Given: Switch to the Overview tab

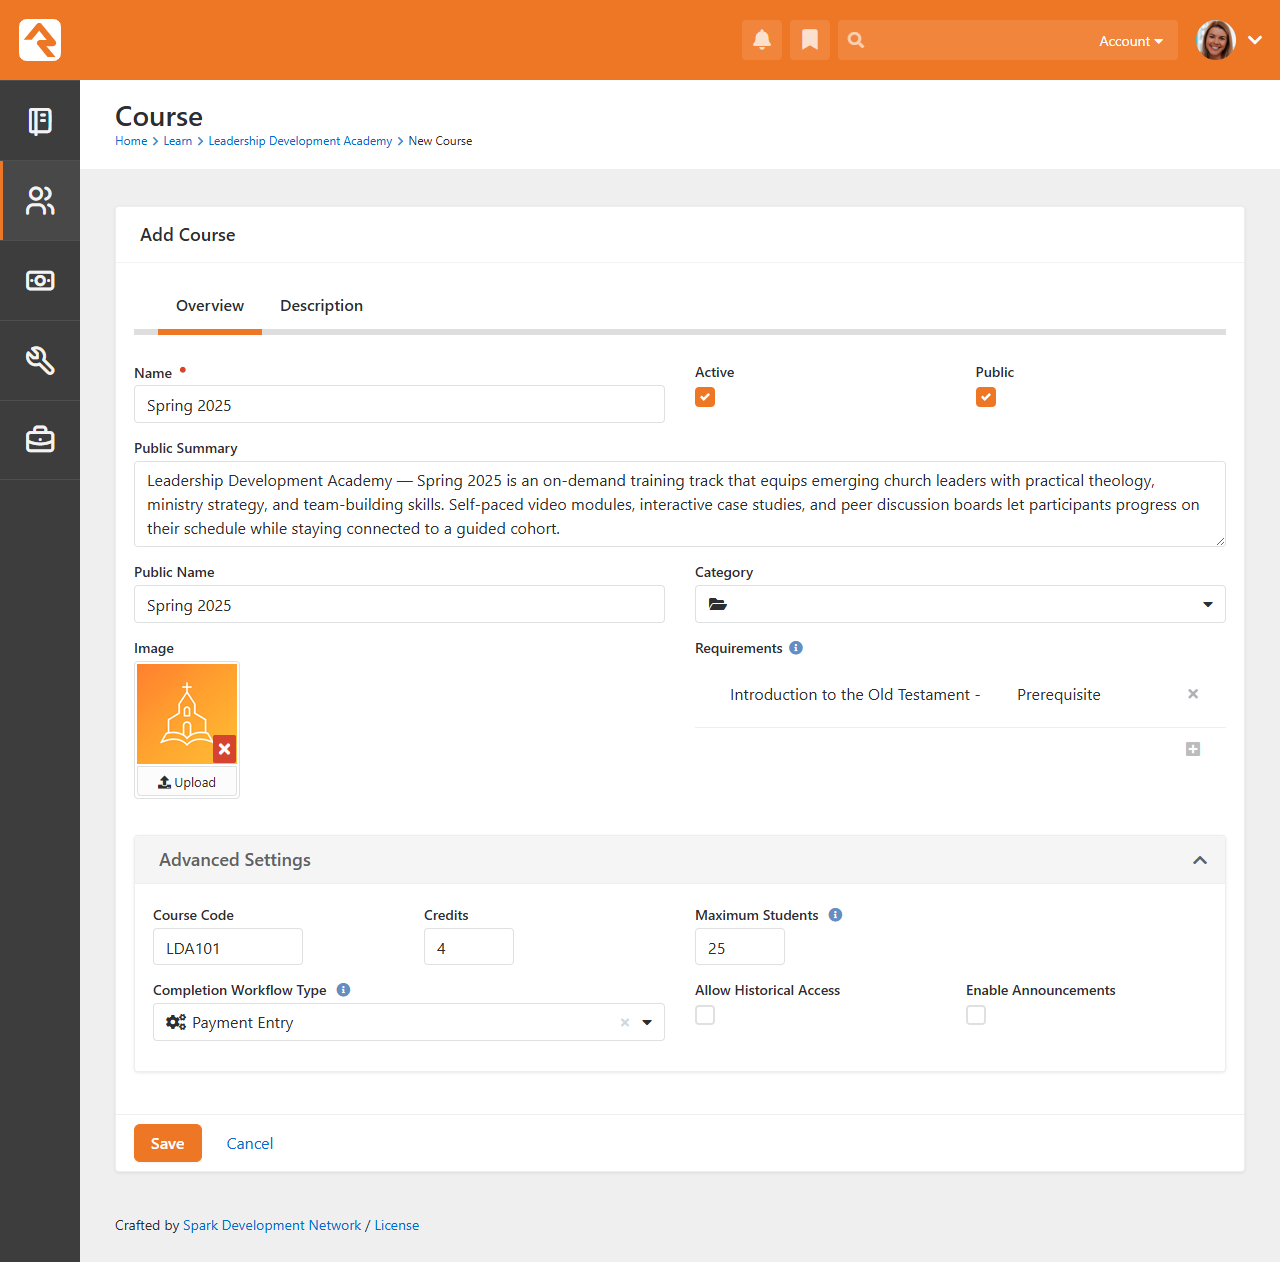Looking at the screenshot, I should tap(210, 306).
